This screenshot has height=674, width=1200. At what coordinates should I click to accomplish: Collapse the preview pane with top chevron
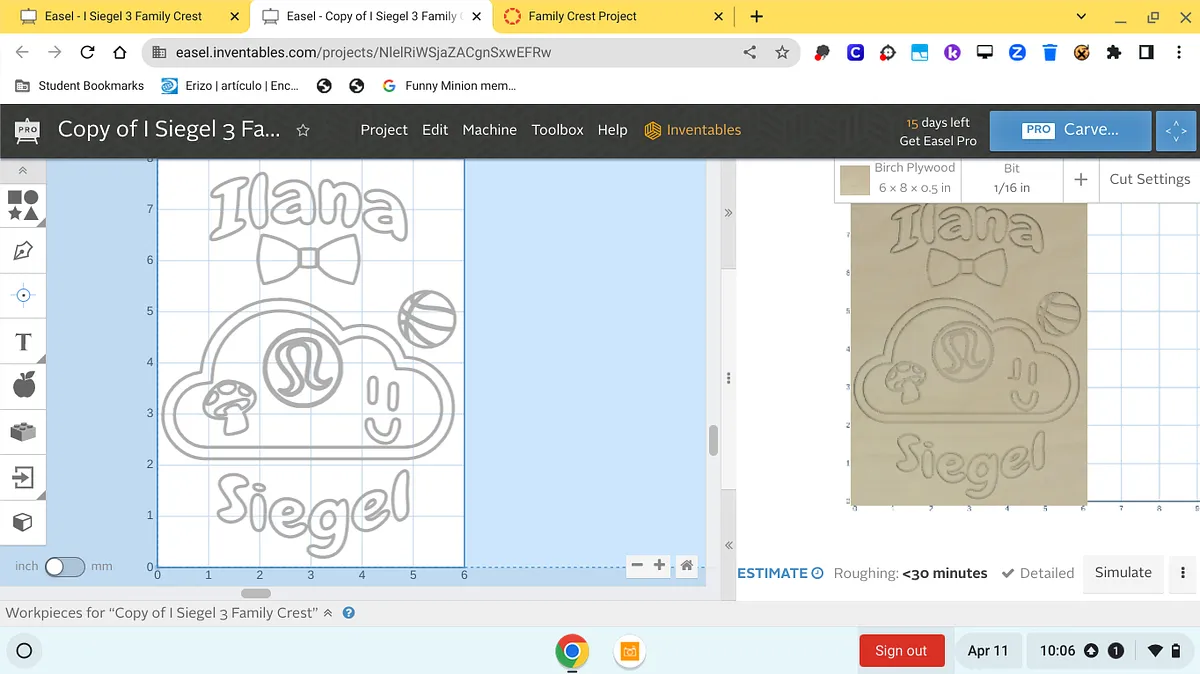(728, 213)
